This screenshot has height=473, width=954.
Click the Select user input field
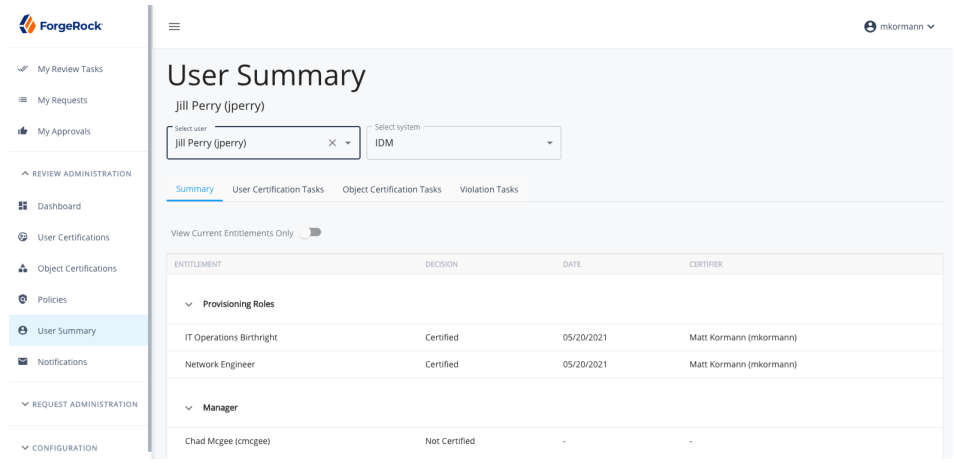pyautogui.click(x=248, y=143)
